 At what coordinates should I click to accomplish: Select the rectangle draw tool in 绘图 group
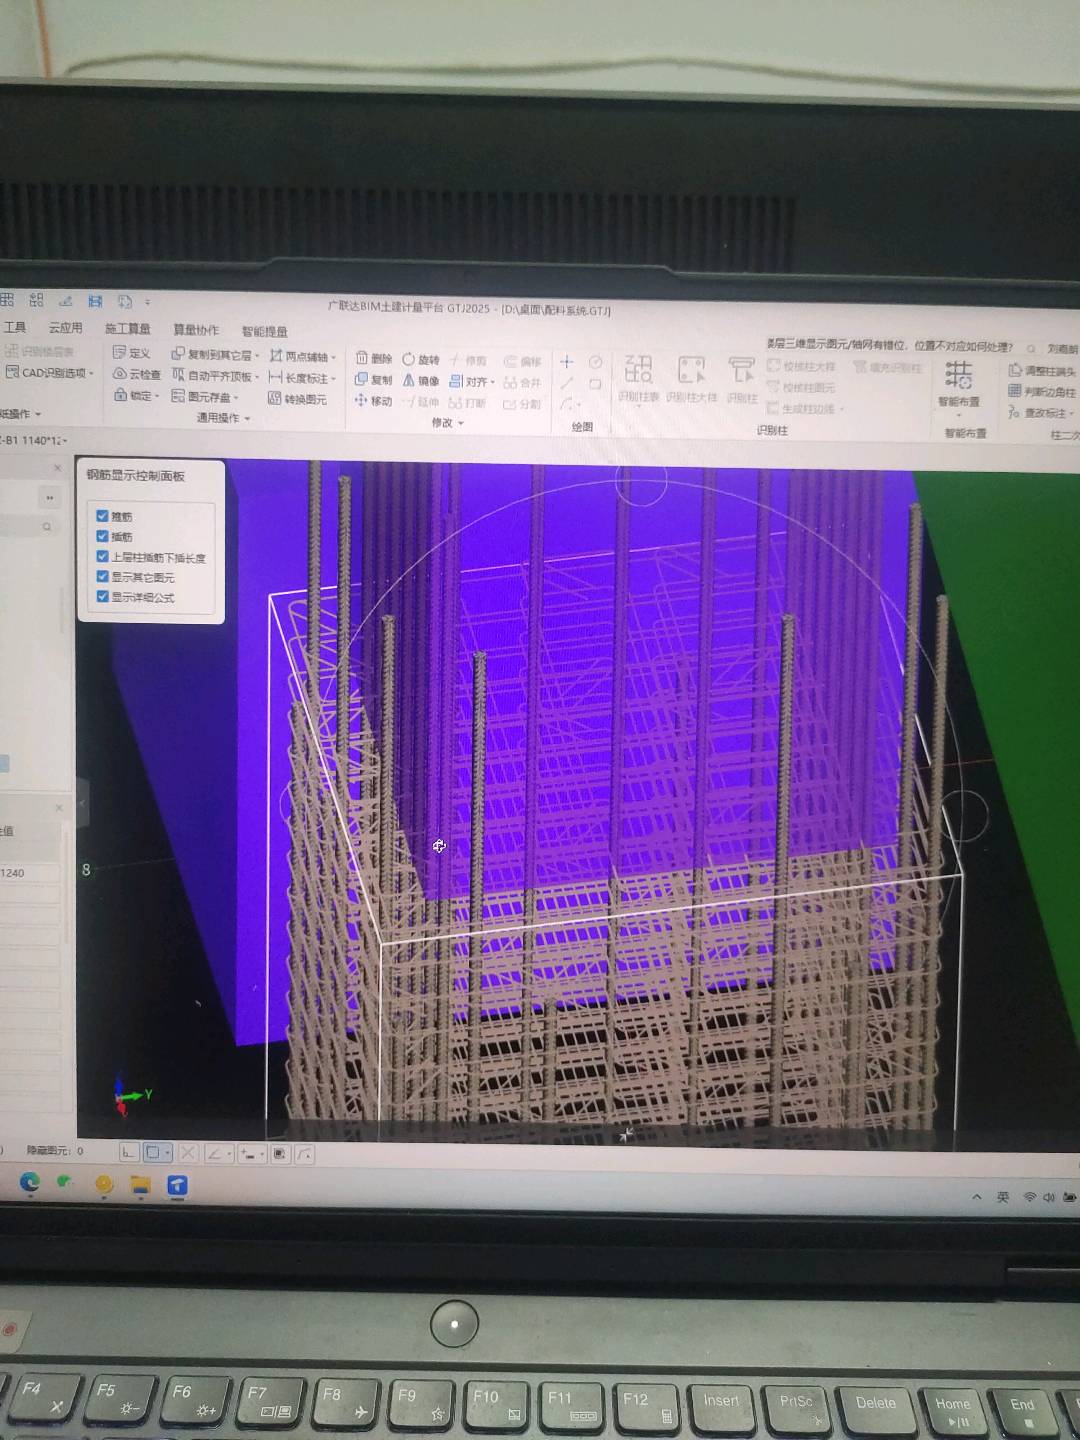tap(595, 383)
